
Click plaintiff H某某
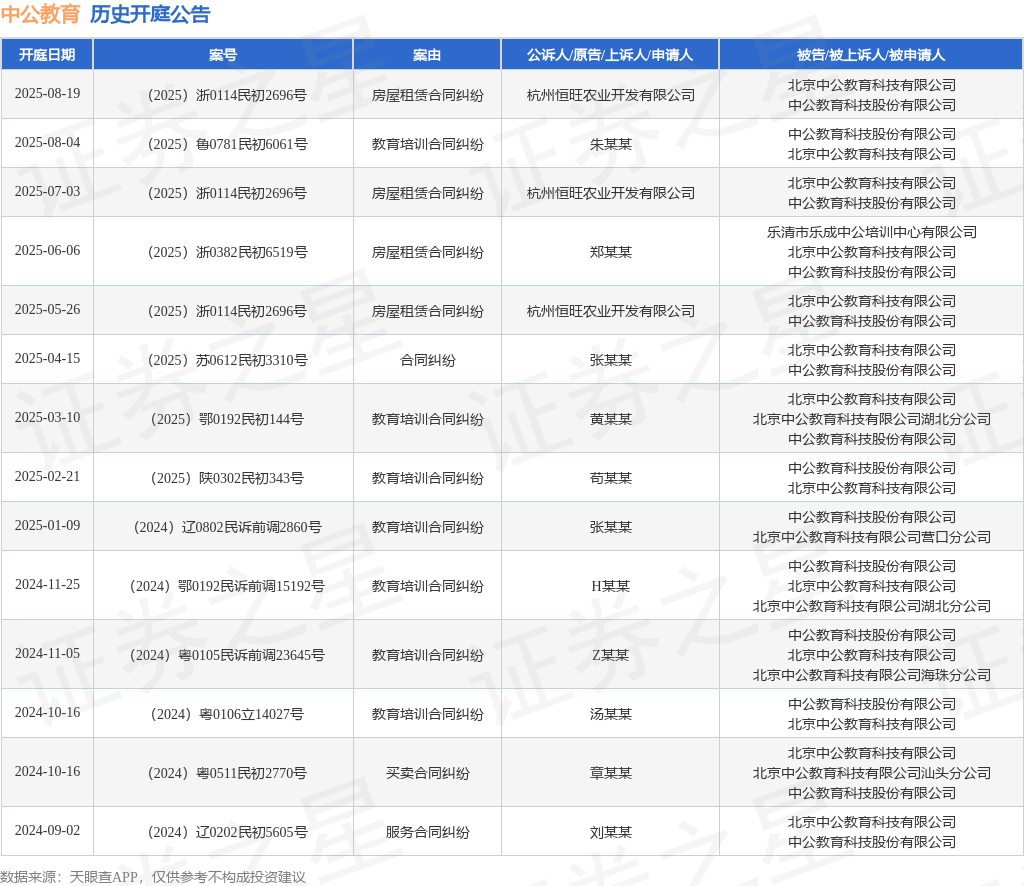(x=611, y=586)
